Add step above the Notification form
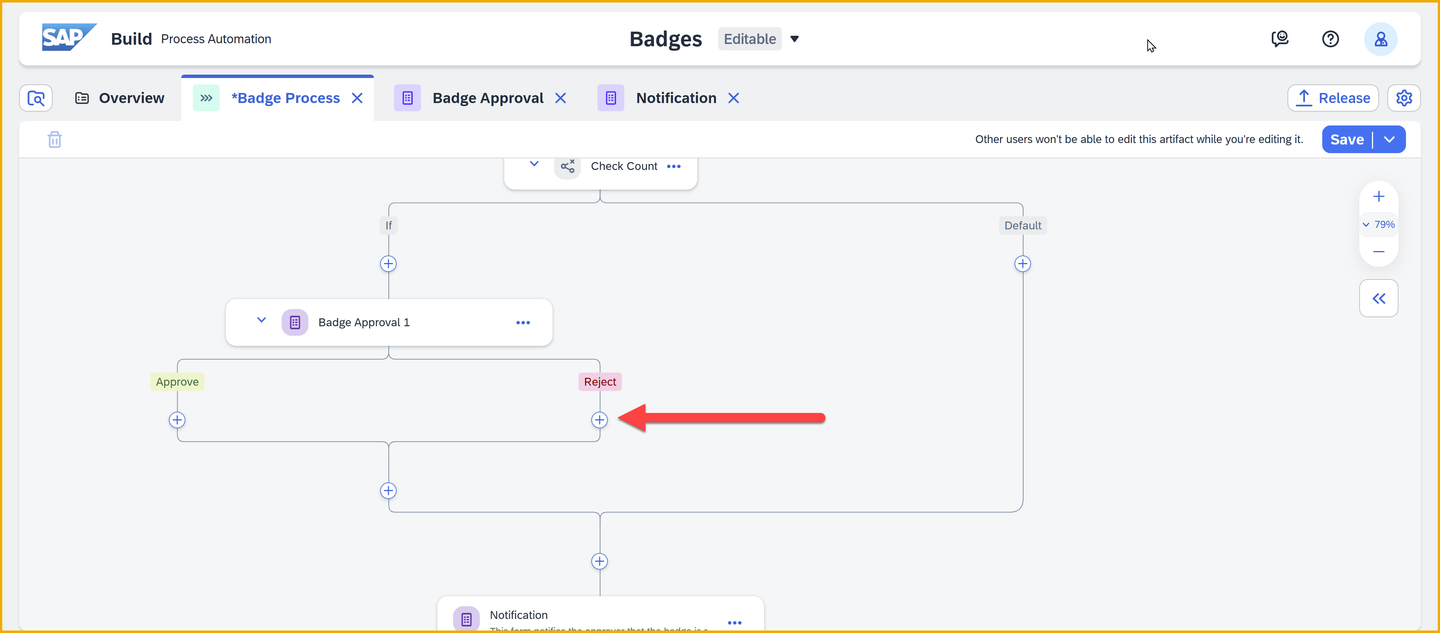The image size is (1440, 633). pos(600,561)
